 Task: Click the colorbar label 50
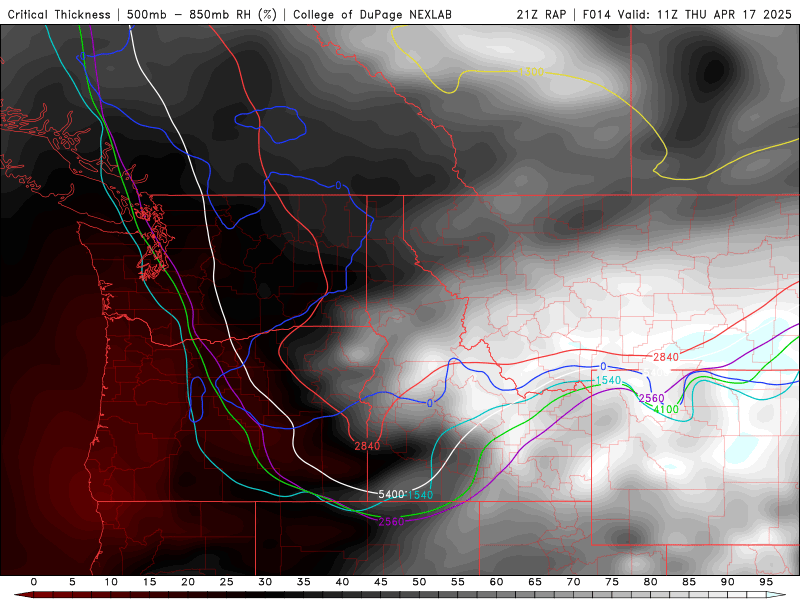pyautogui.click(x=419, y=582)
